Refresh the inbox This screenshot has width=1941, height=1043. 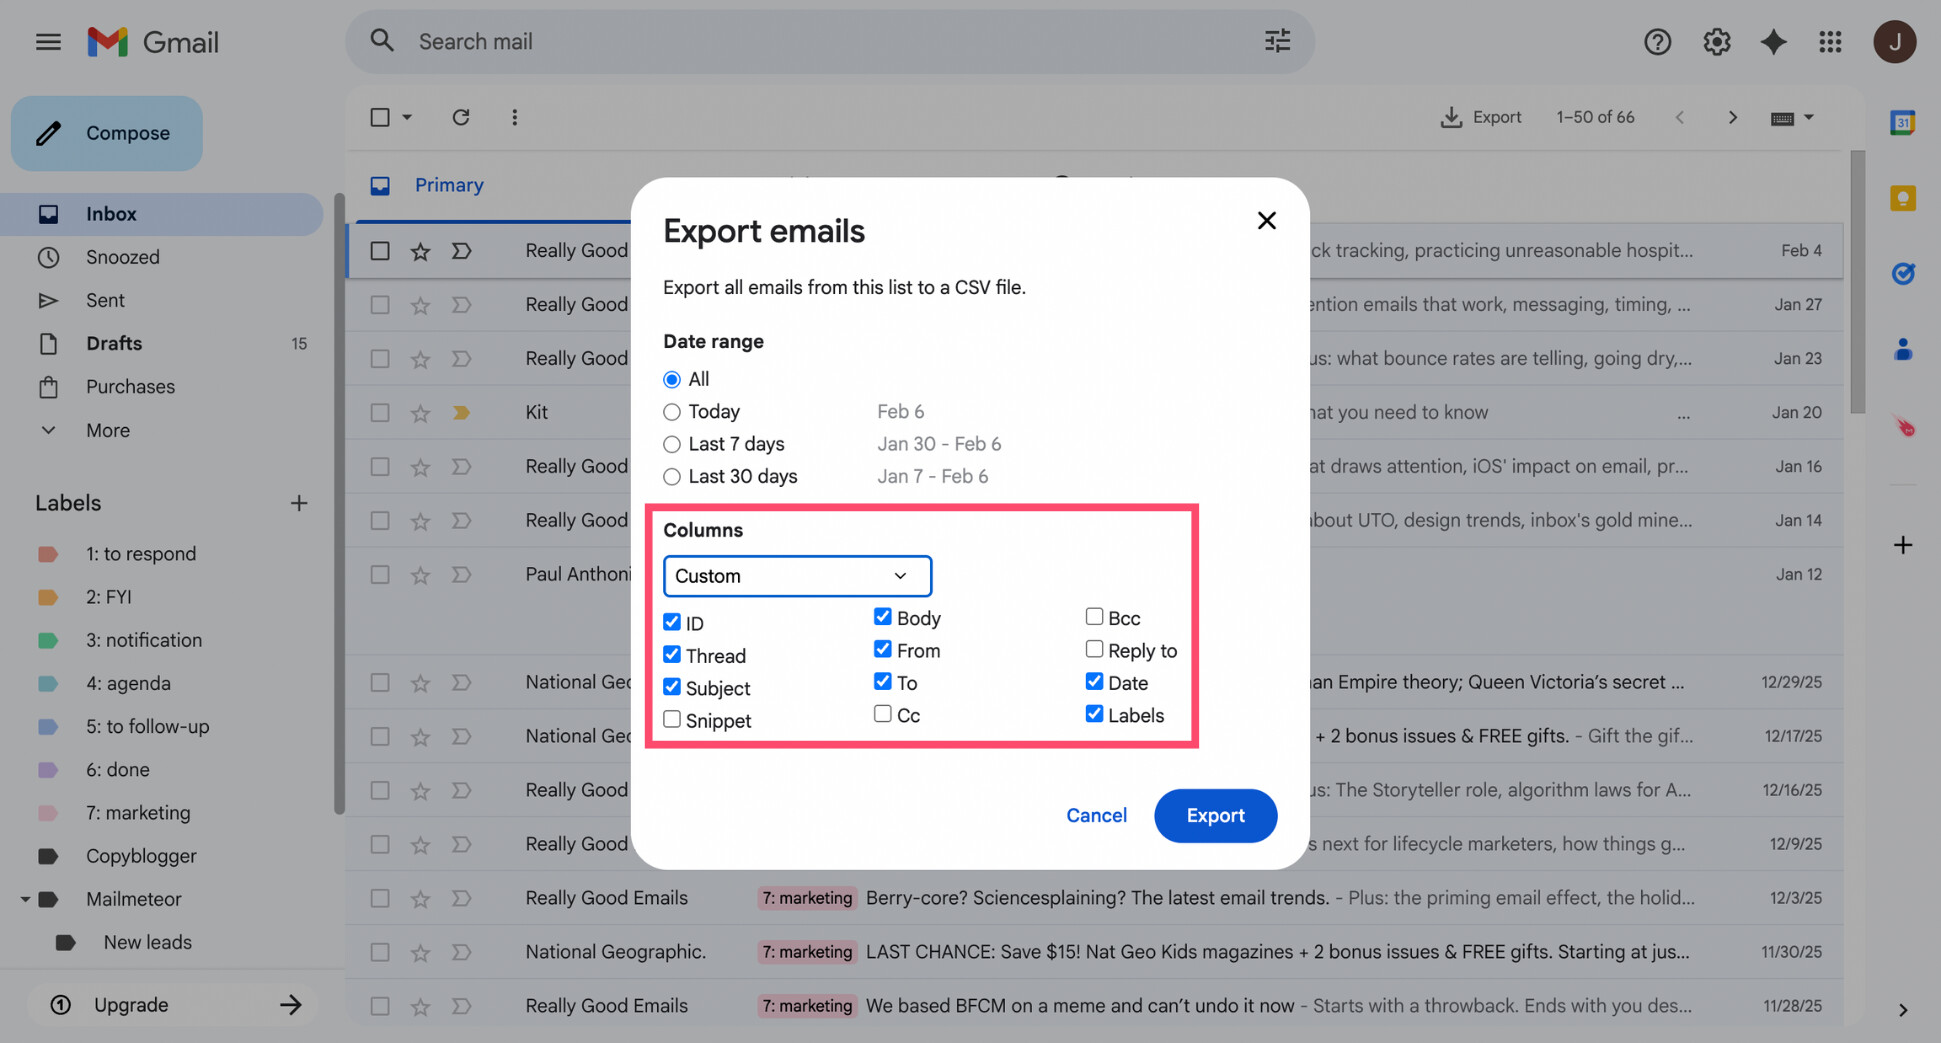(x=461, y=117)
